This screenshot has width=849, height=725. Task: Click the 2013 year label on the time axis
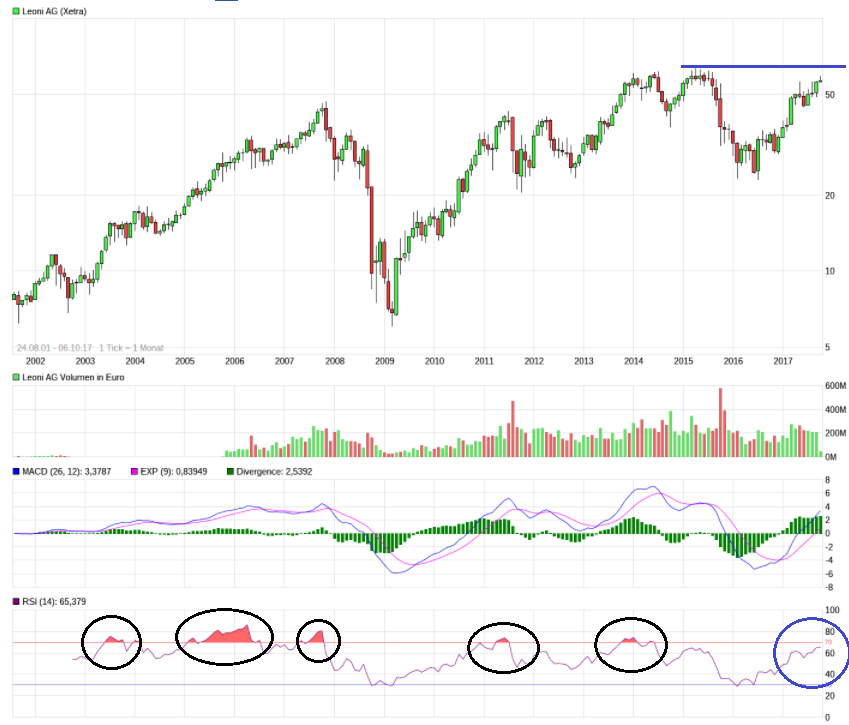pos(584,361)
